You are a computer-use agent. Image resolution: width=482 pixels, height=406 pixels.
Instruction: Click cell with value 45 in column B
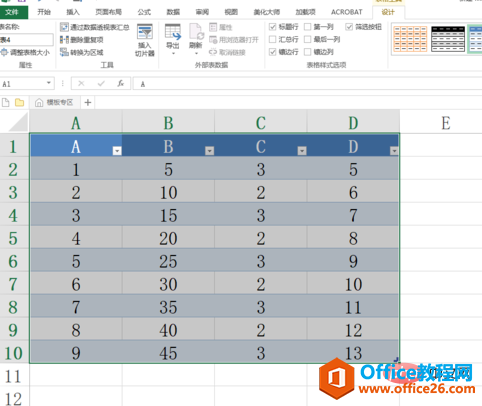click(168, 353)
